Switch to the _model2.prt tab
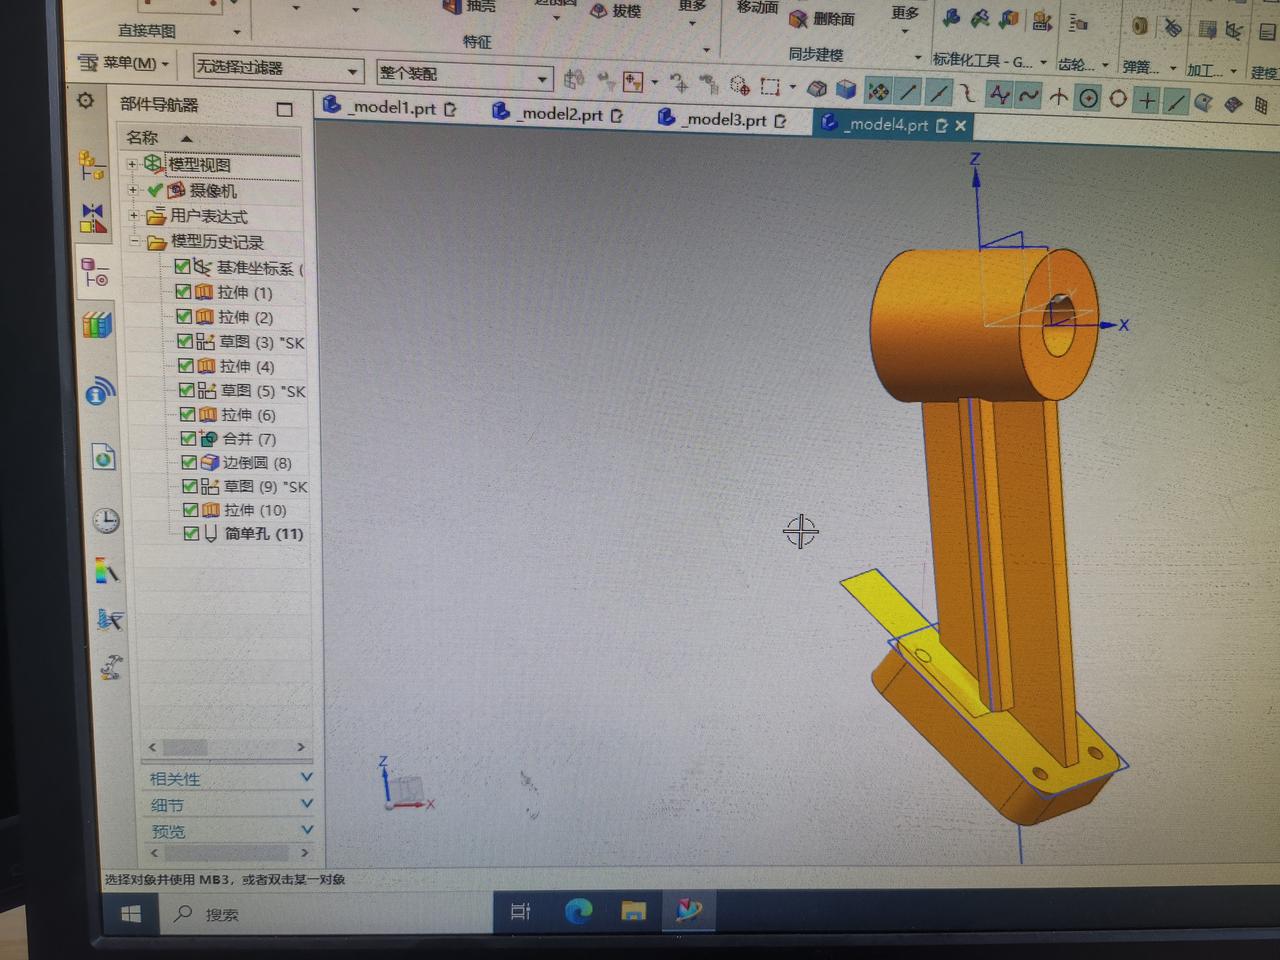Screen dimensions: 1280x960 coord(558,114)
